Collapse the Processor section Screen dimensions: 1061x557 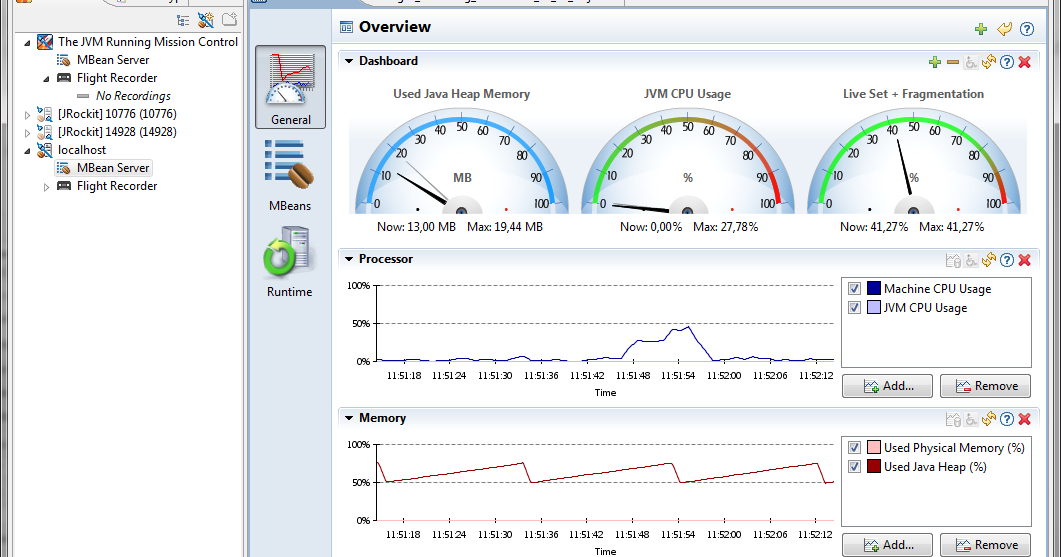pyautogui.click(x=349, y=259)
